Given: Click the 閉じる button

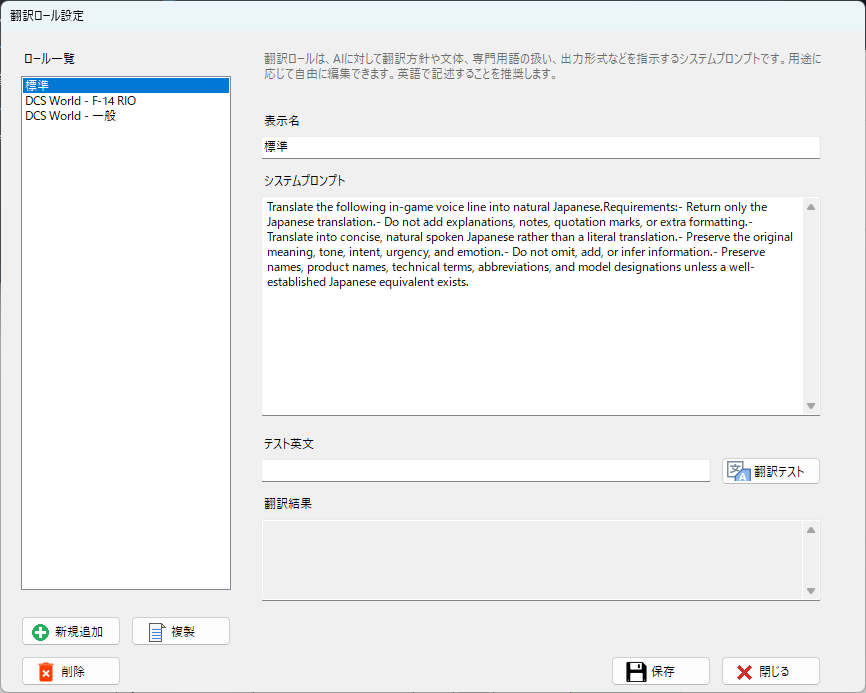Looking at the screenshot, I should pyautogui.click(x=770, y=671).
